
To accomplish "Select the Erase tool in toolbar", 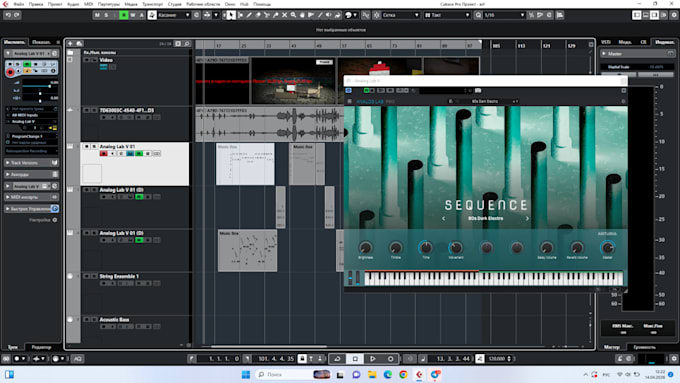I will [258, 15].
